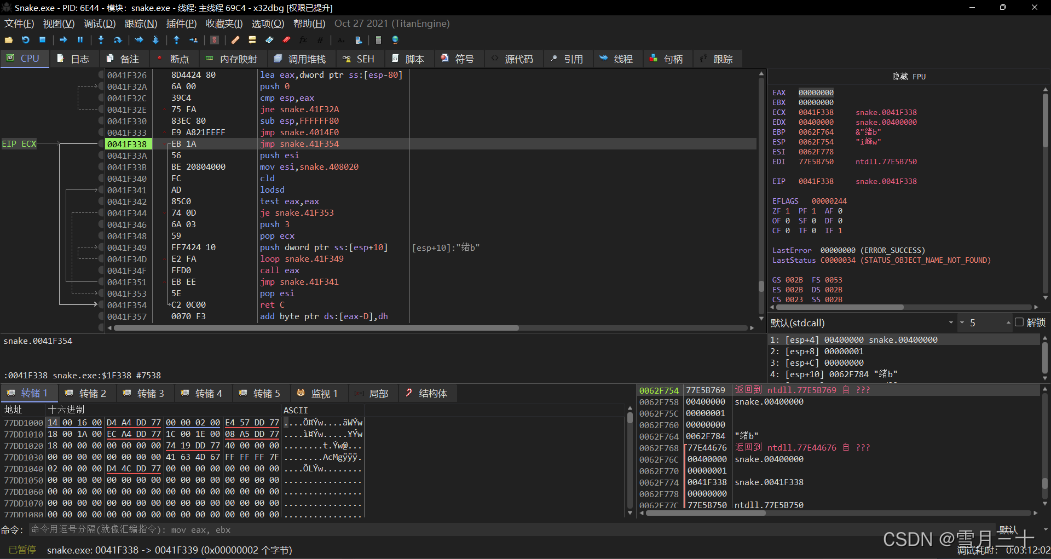The height and width of the screenshot is (559, 1051).
Task: Click the Find strings toolbar icon
Action: point(341,40)
